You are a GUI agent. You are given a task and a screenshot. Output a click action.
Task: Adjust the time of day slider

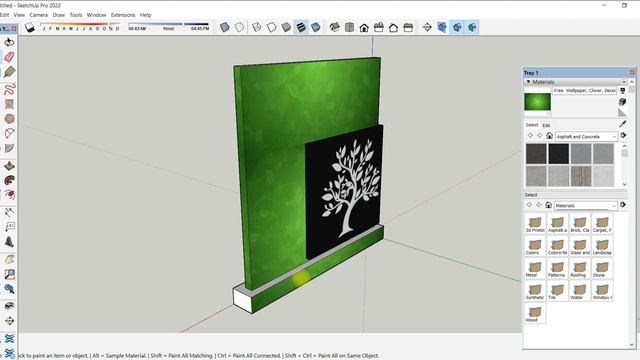click(169, 27)
